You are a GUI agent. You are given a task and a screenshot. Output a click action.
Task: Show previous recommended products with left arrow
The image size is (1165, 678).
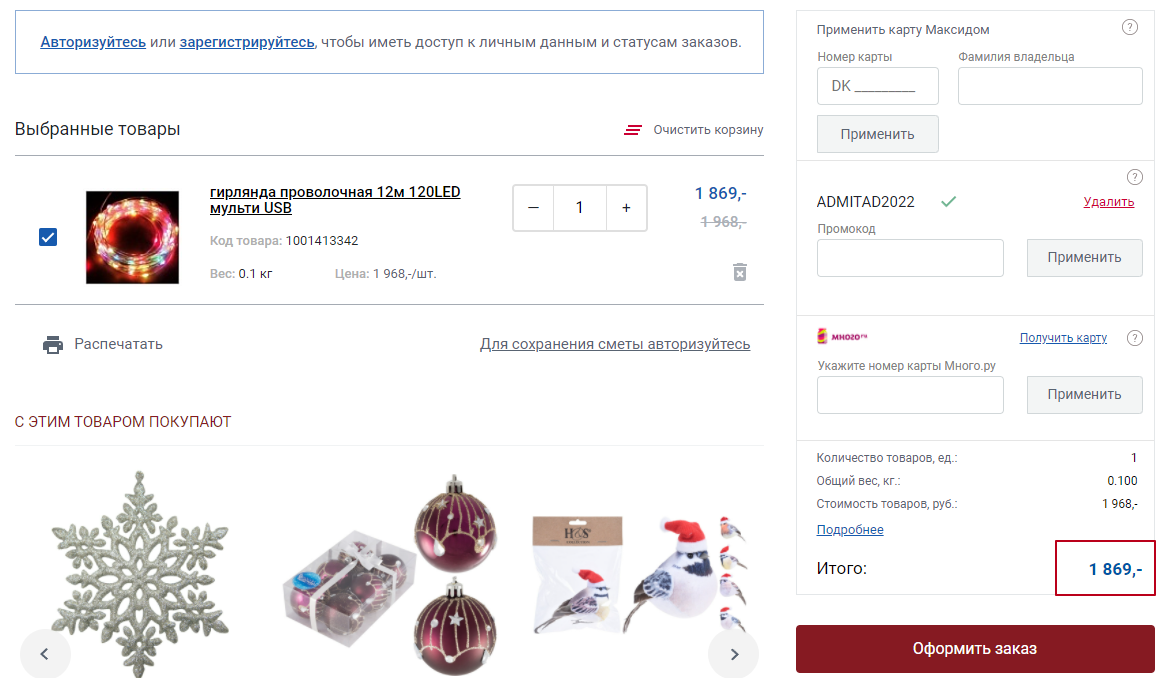[x=45, y=653]
